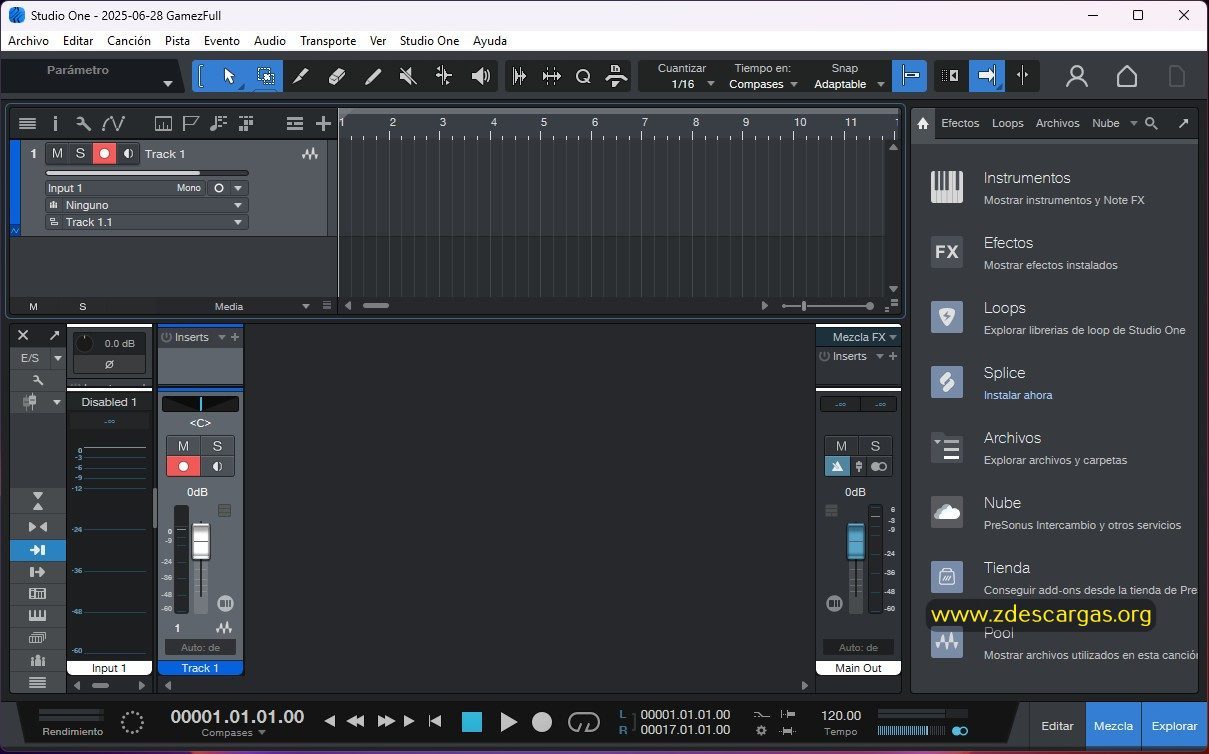Click the Track 1 pan control
Screen dimensions: 1209x754
tap(200, 404)
